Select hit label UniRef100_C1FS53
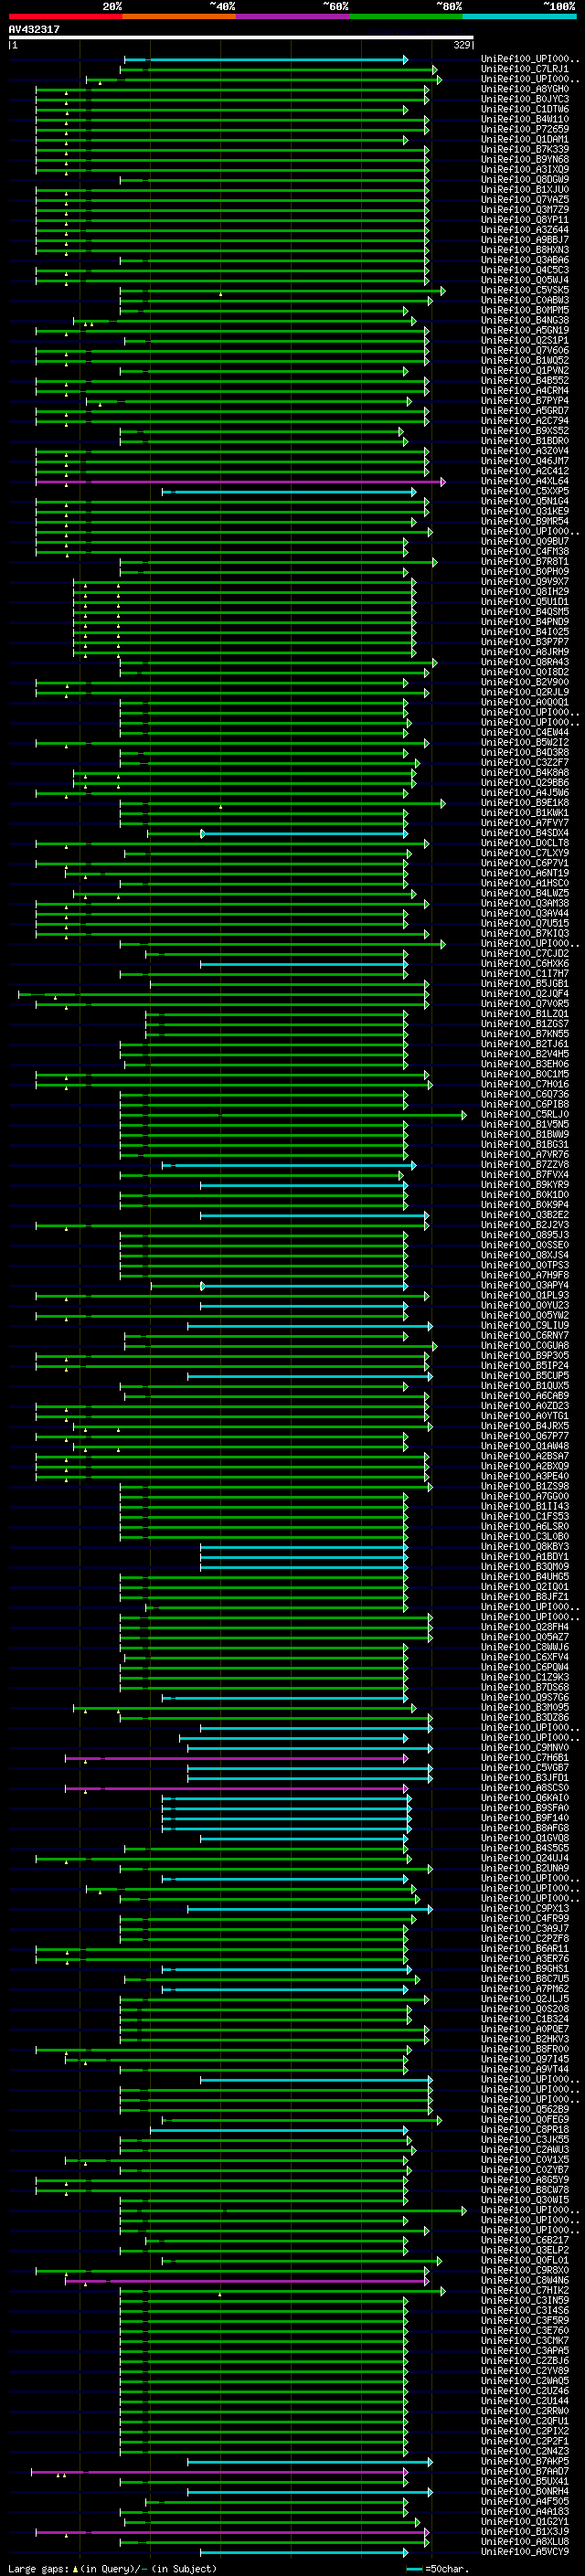The width and height of the screenshot is (585, 2576). (525, 1517)
